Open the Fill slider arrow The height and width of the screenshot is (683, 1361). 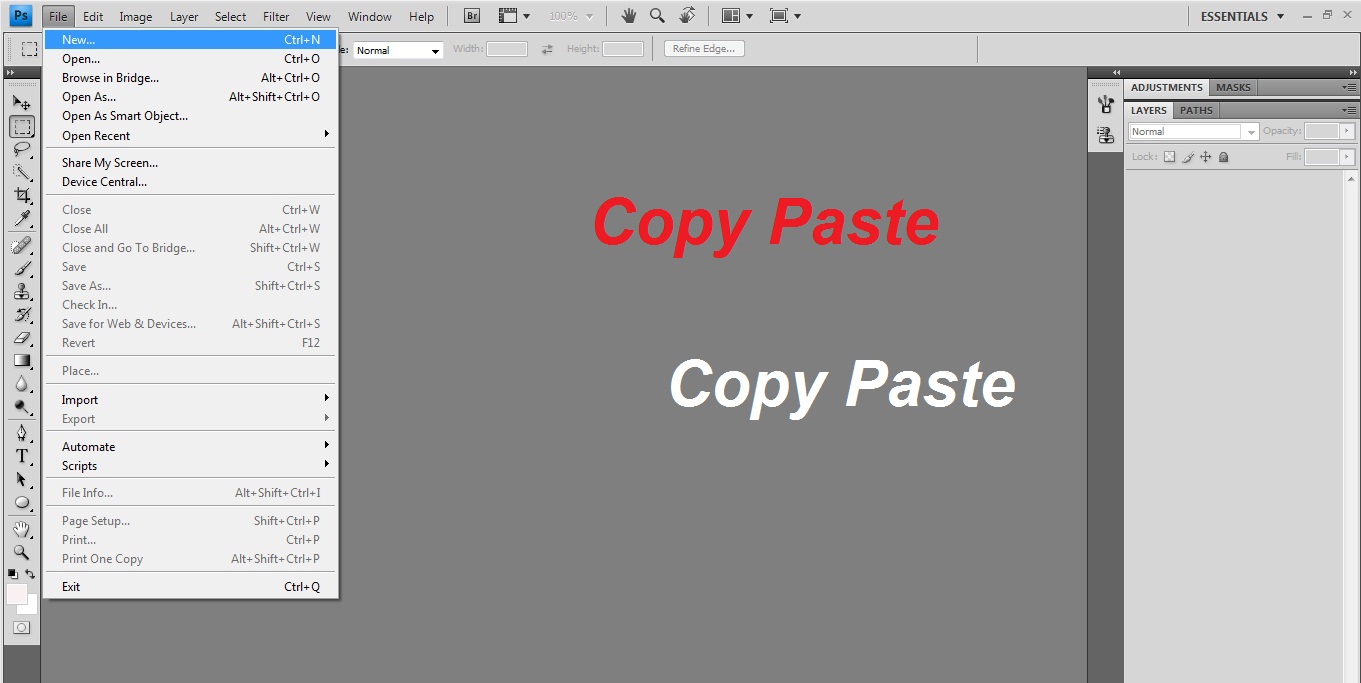click(1347, 157)
